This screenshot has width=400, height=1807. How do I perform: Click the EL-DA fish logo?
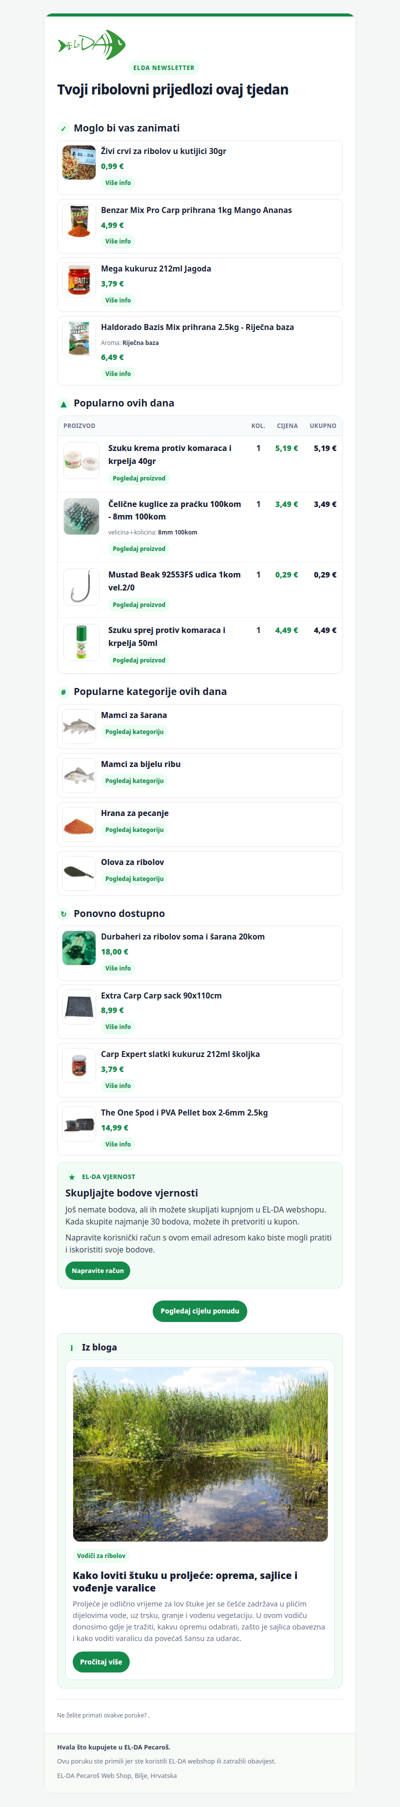click(91, 45)
